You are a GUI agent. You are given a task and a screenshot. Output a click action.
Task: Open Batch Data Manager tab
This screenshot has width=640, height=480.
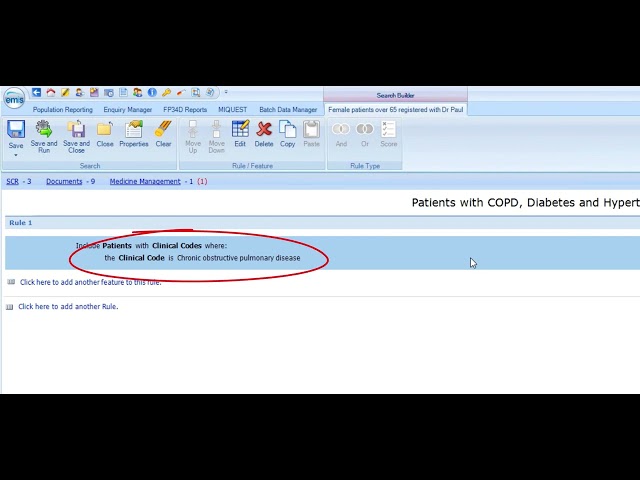click(x=288, y=110)
